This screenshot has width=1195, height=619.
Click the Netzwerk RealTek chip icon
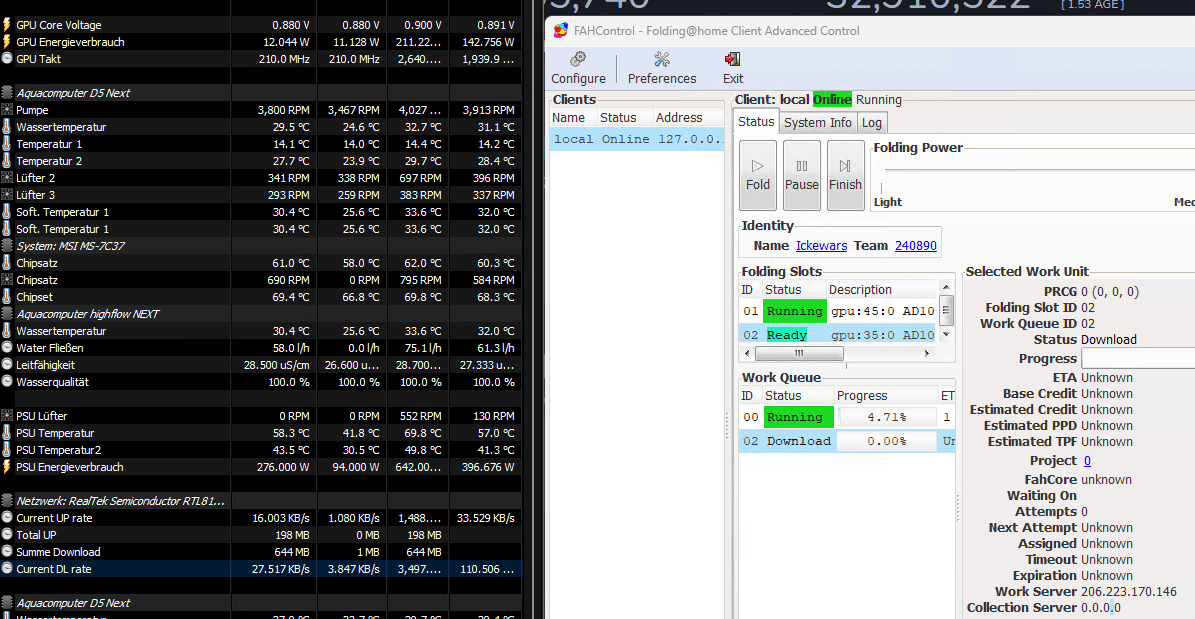[x=8, y=501]
